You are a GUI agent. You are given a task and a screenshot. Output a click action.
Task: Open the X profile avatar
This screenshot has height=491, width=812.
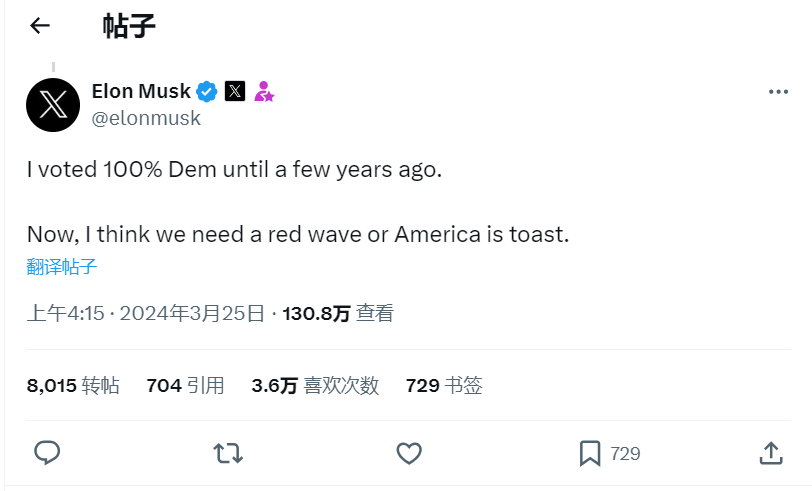pyautogui.click(x=53, y=105)
